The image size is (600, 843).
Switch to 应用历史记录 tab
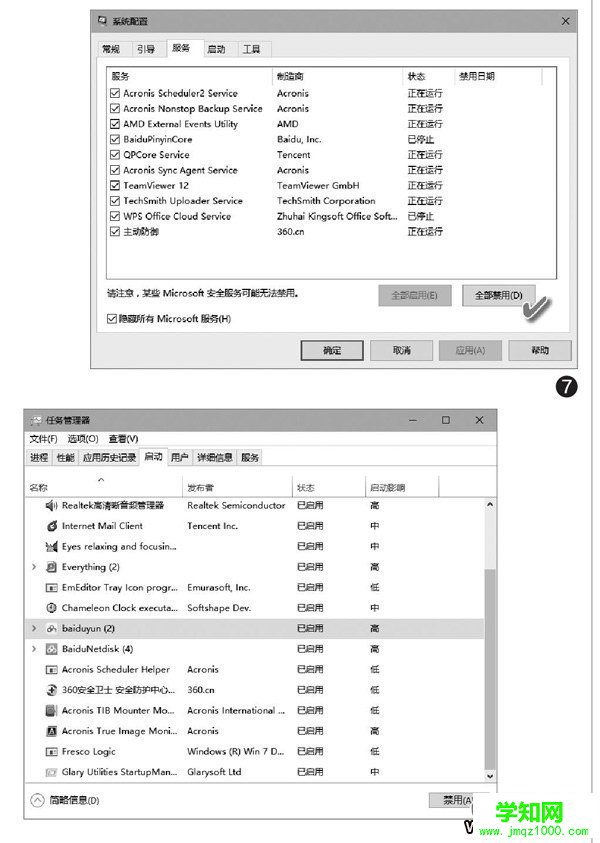(109, 458)
